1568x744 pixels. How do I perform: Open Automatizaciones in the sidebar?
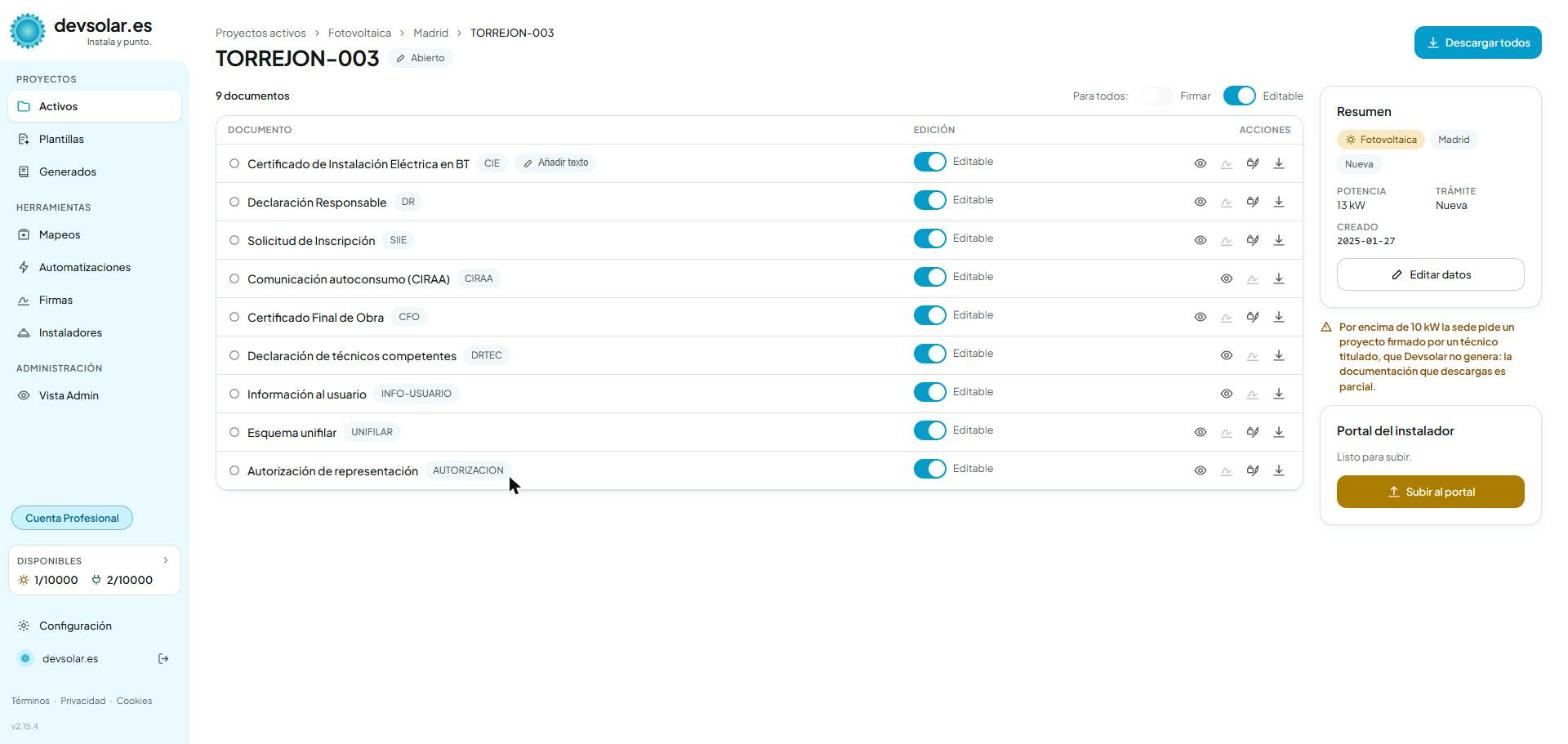pyautogui.click(x=95, y=267)
